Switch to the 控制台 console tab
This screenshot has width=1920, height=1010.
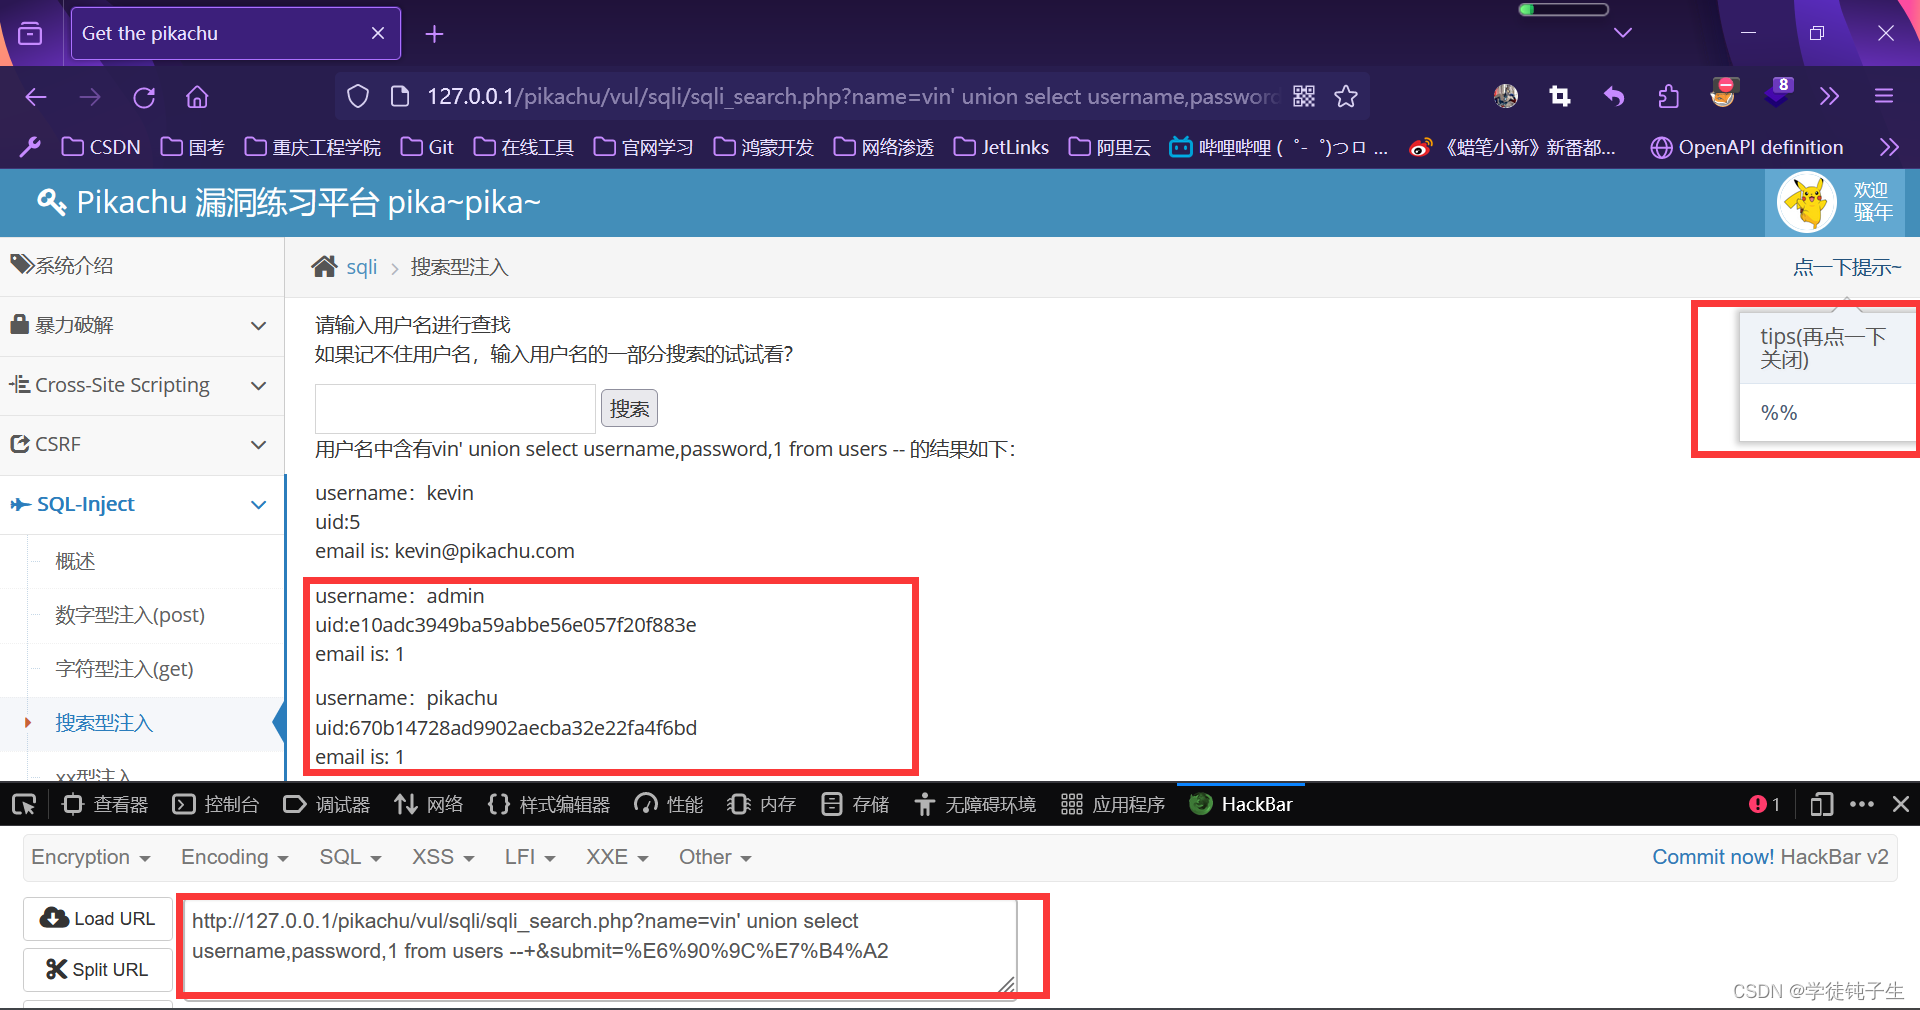click(216, 804)
